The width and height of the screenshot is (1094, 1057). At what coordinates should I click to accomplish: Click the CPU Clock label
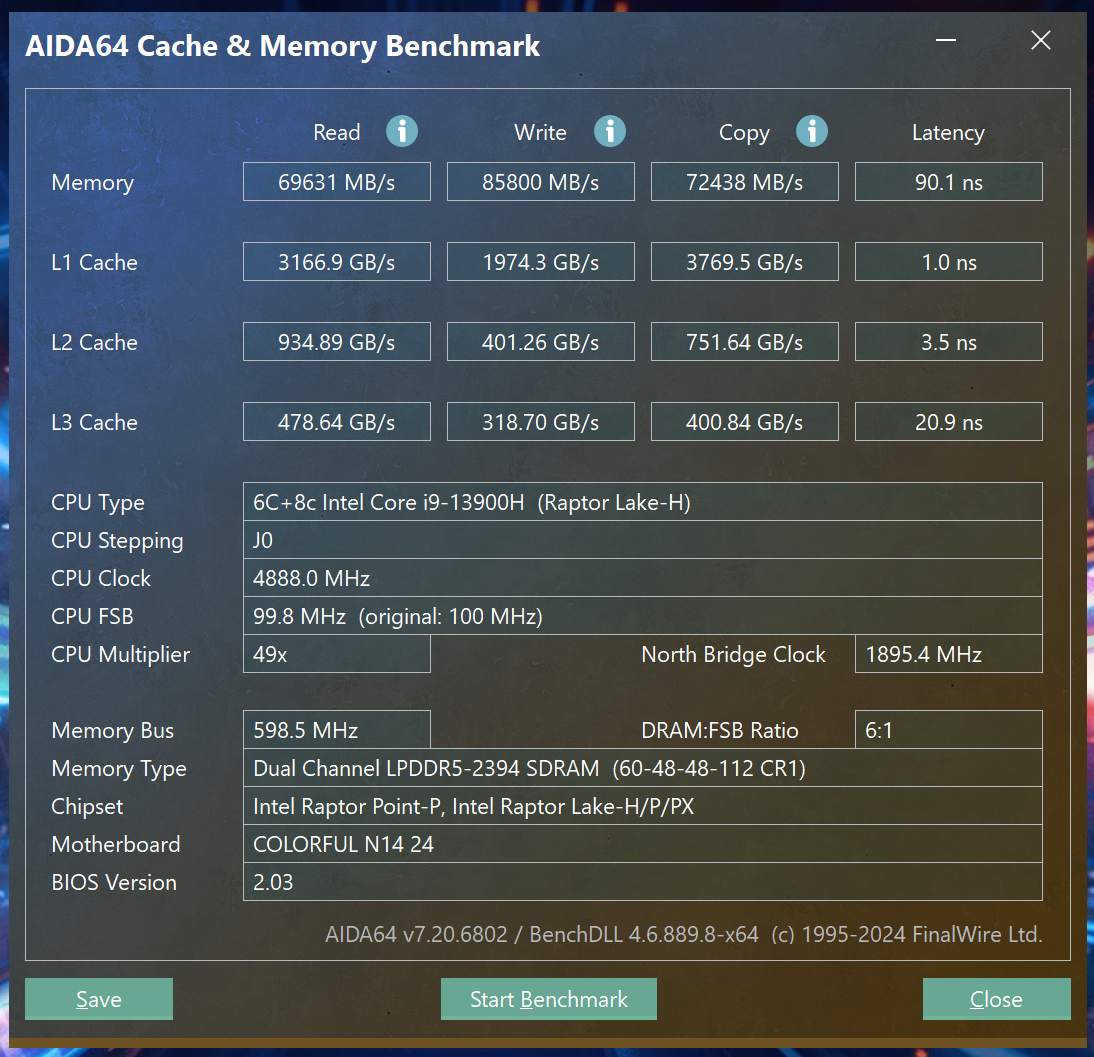tap(101, 578)
